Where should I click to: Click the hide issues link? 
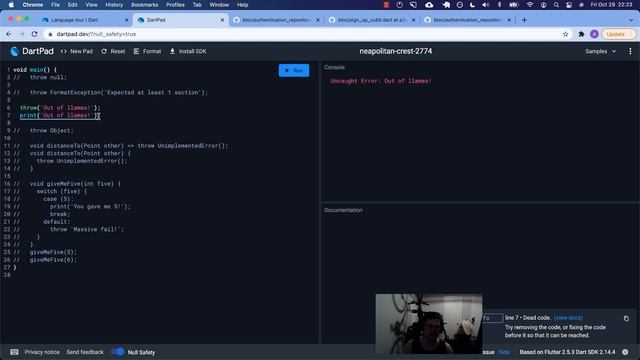pos(504,352)
